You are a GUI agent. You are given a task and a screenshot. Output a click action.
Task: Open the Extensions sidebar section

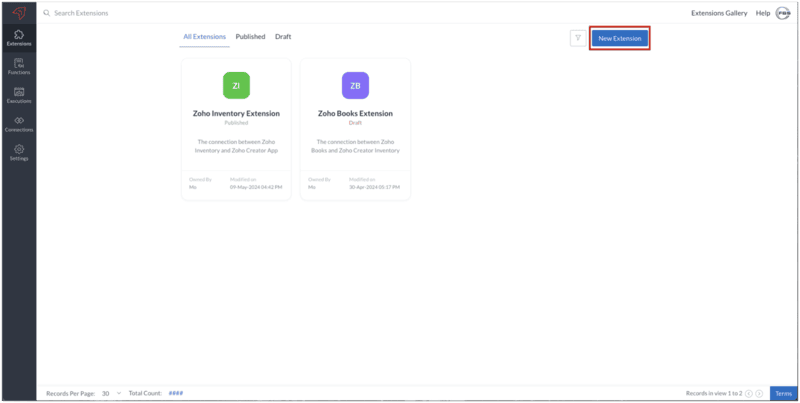pos(19,38)
